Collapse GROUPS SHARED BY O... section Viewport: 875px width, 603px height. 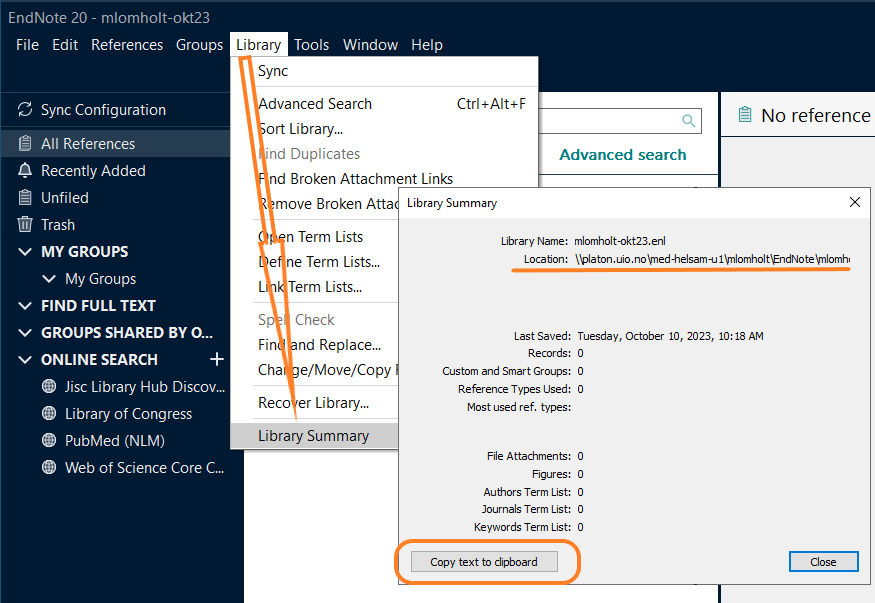pos(25,332)
